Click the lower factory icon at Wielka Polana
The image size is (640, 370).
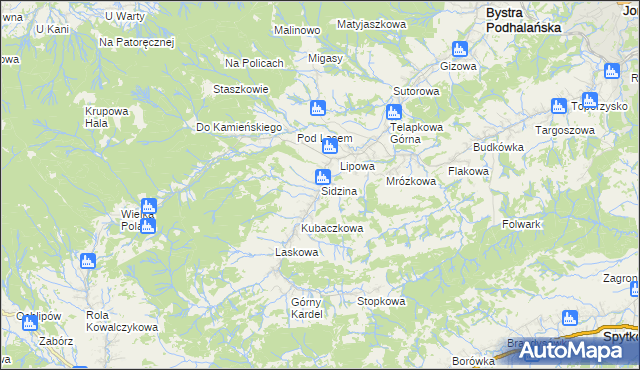tap(148, 226)
